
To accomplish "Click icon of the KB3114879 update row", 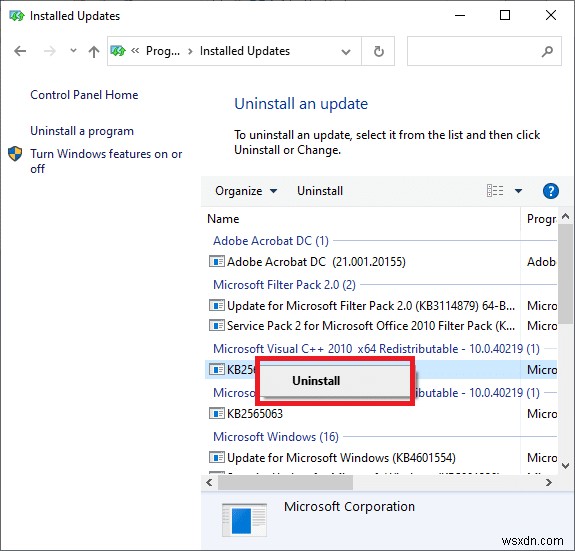I will coord(216,305).
